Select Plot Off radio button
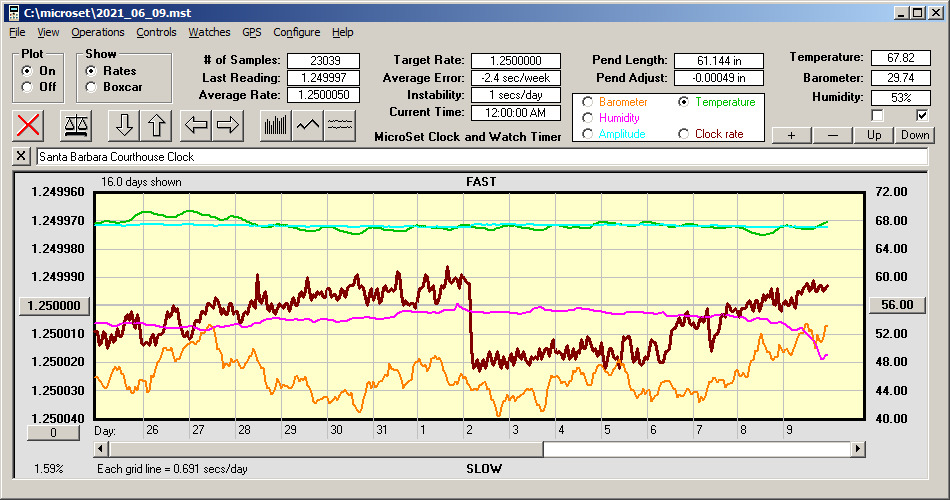Image resolution: width=950 pixels, height=500 pixels. tap(27, 87)
